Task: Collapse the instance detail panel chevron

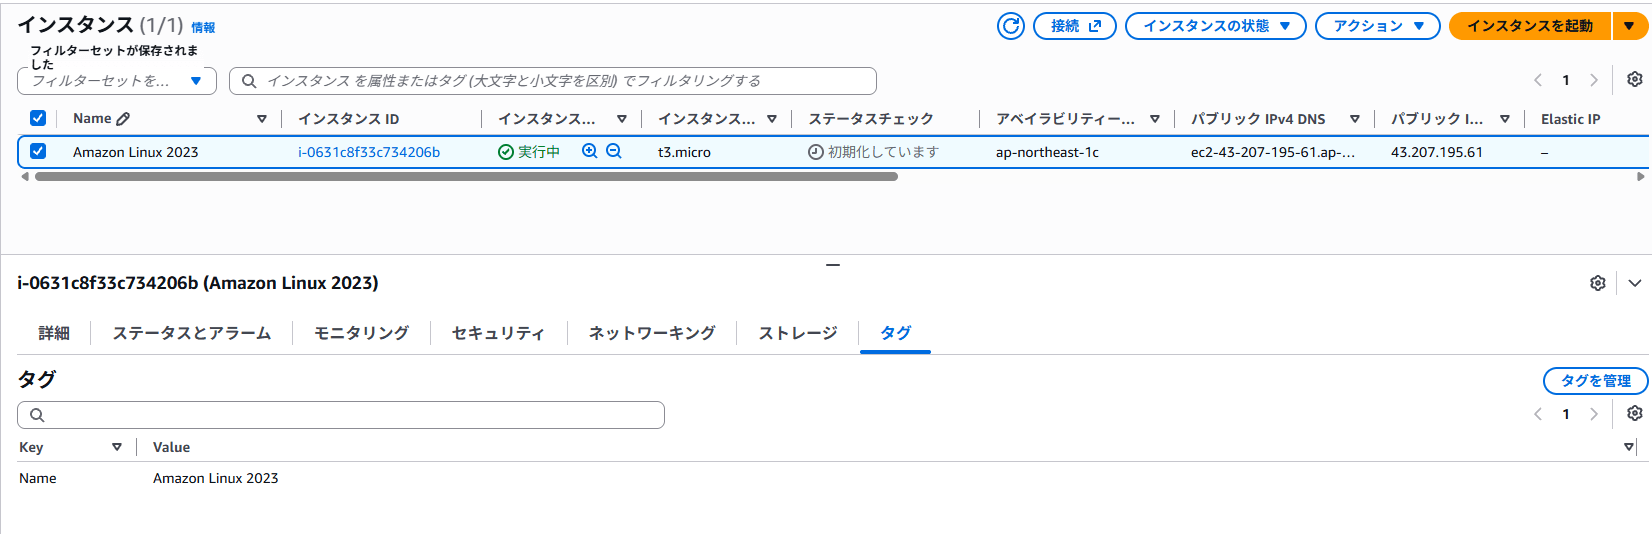Action: 1635,283
